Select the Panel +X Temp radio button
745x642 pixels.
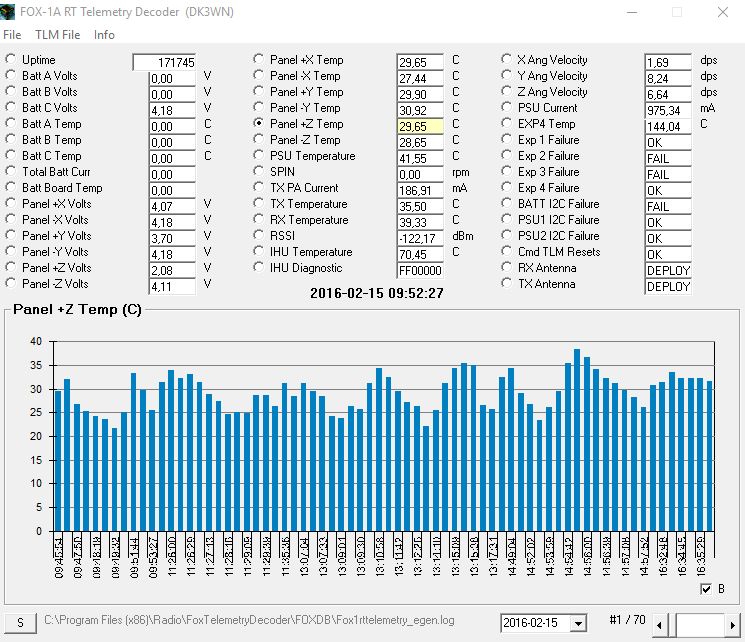(258, 59)
